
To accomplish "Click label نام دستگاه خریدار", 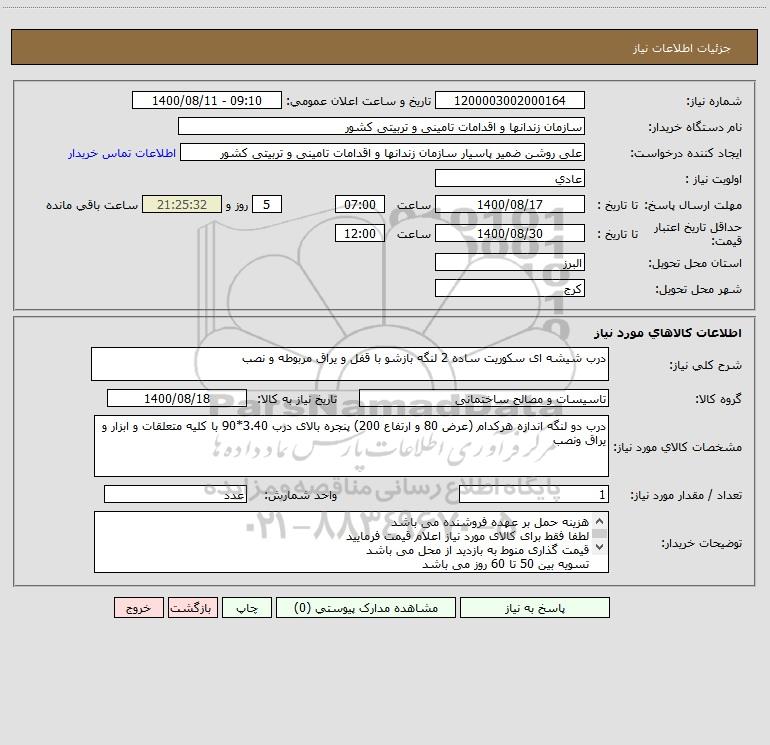I will pyautogui.click(x=695, y=127).
